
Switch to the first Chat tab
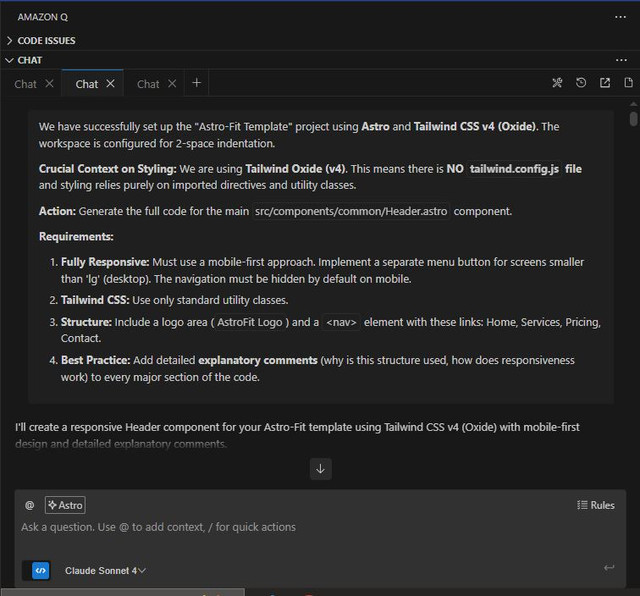(x=25, y=84)
